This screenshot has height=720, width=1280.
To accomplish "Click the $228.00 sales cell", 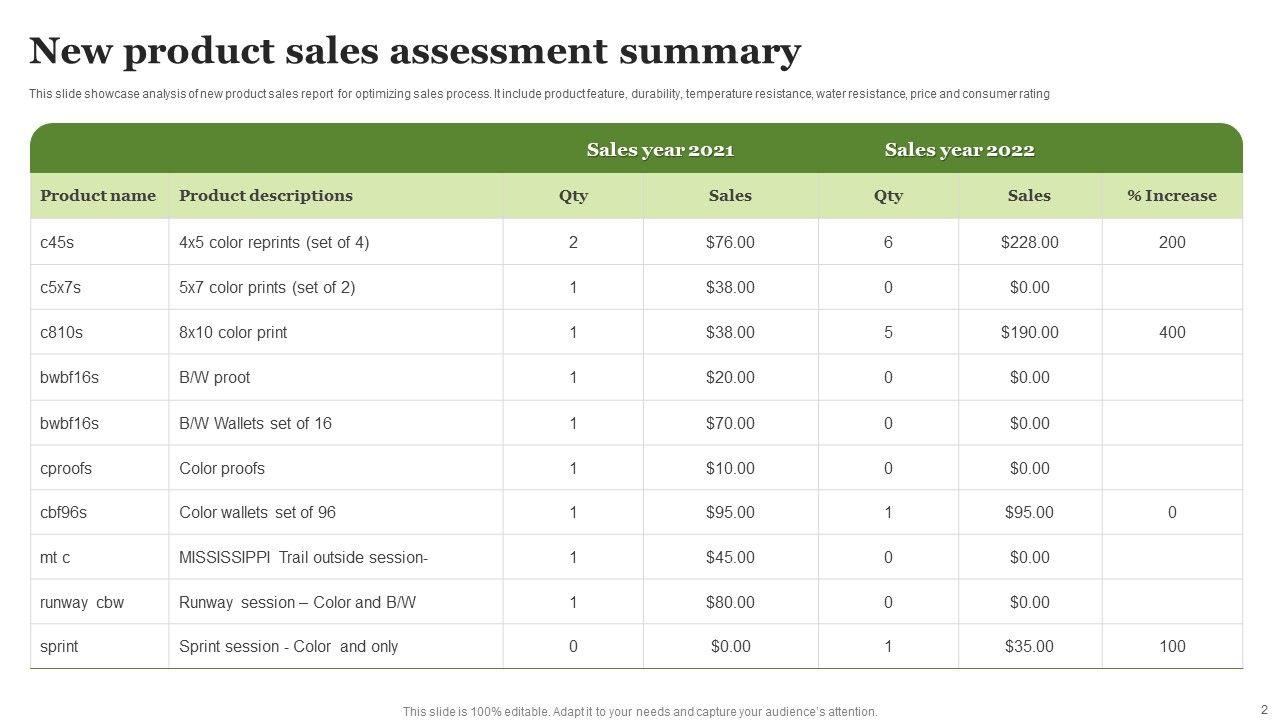I will pos(1029,242).
